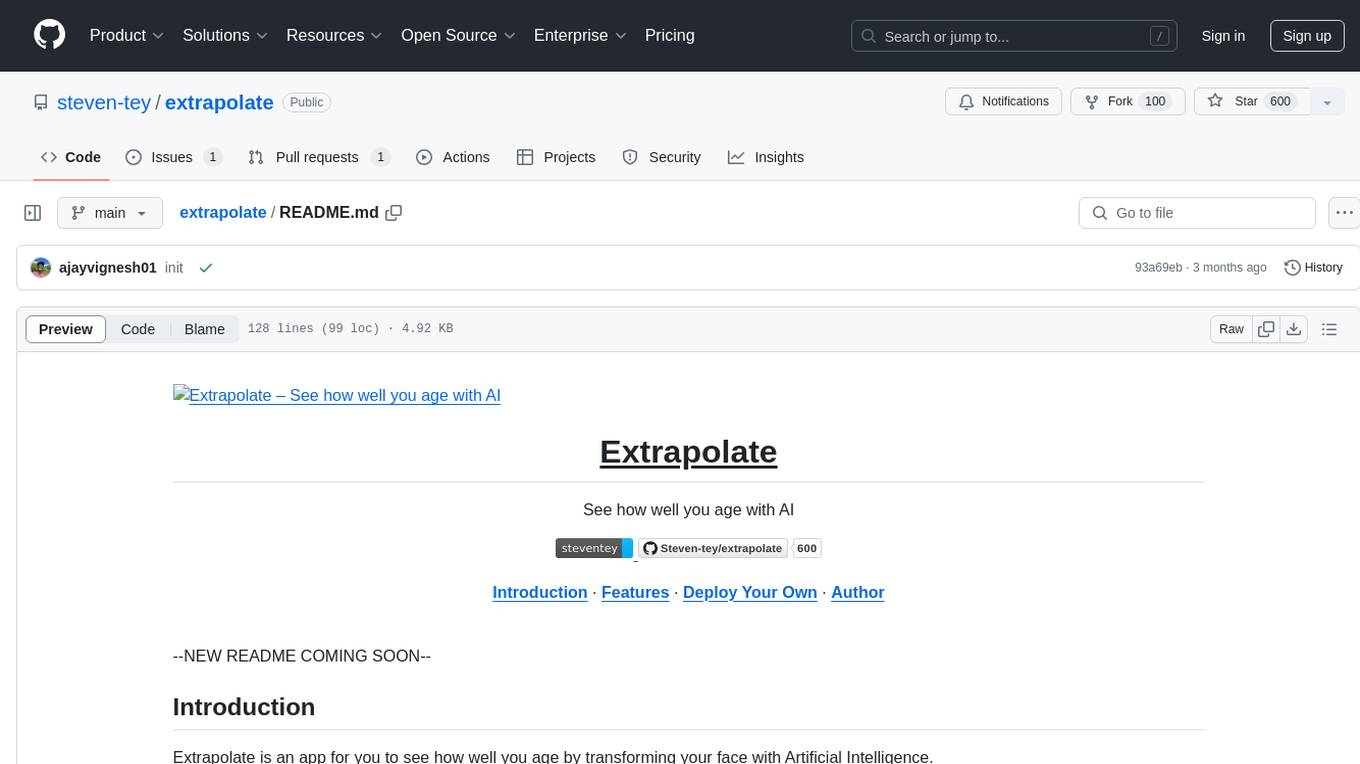The height and width of the screenshot is (764, 1360).
Task: Click the Notifications bell button
Action: tap(1003, 102)
